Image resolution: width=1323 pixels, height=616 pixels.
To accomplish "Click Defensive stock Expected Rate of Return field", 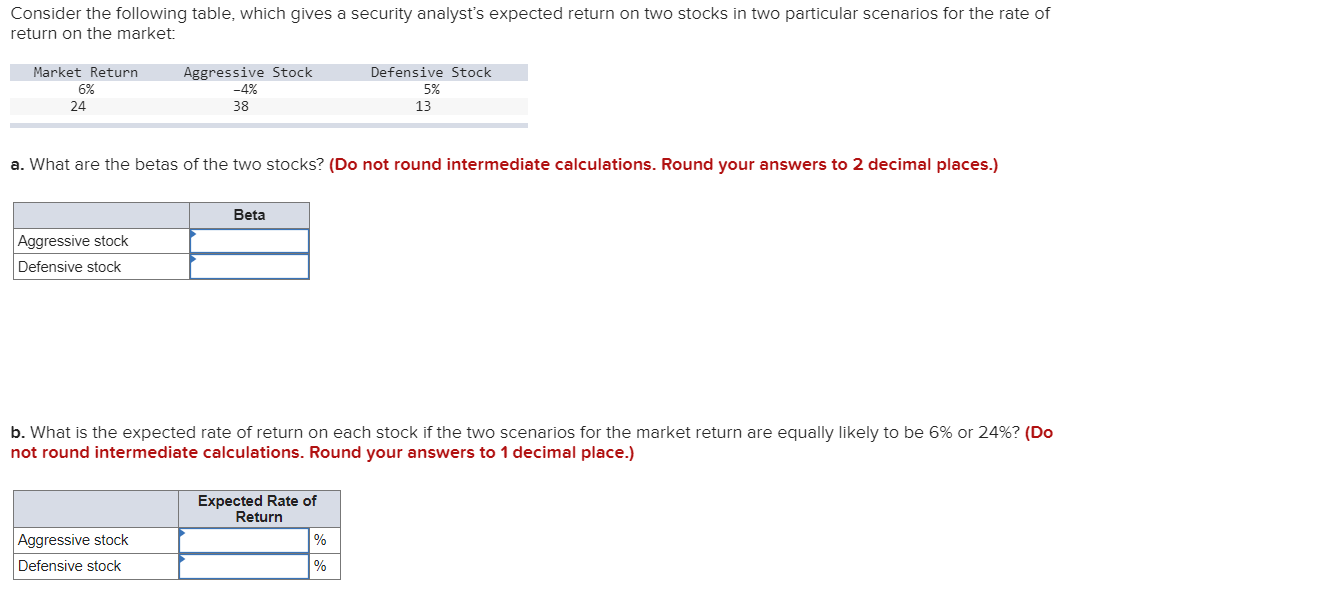I will click(243, 565).
